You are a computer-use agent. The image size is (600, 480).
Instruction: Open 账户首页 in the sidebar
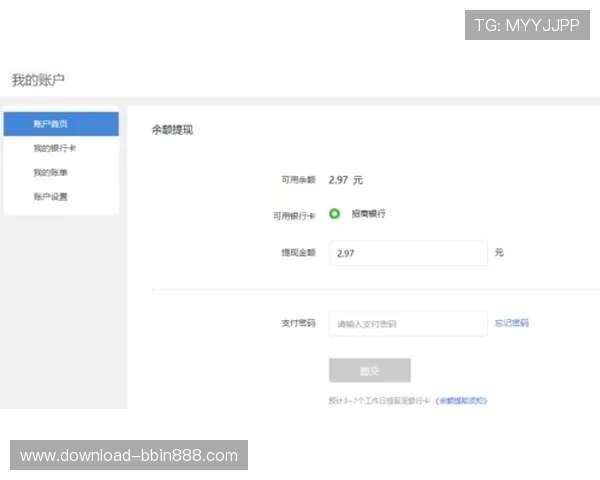point(61,124)
